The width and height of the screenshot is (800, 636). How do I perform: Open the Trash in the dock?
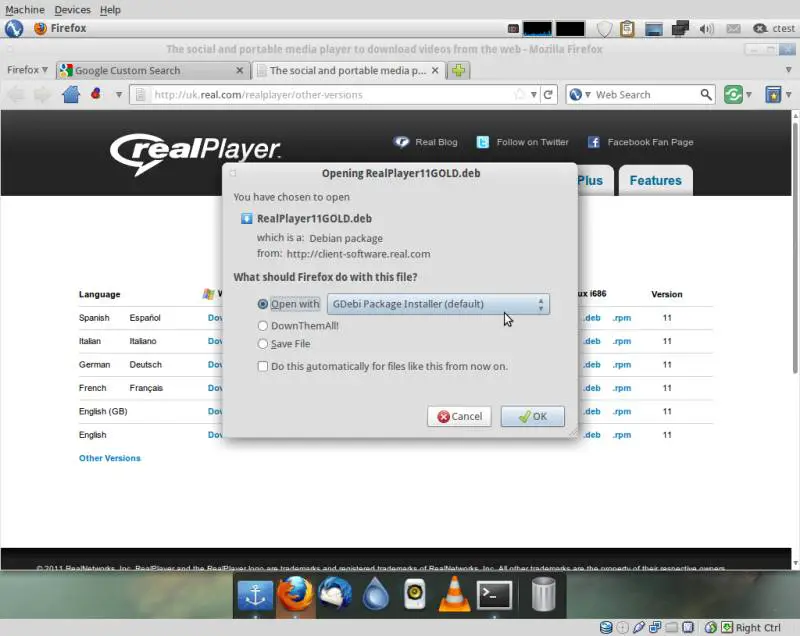pyautogui.click(x=543, y=594)
